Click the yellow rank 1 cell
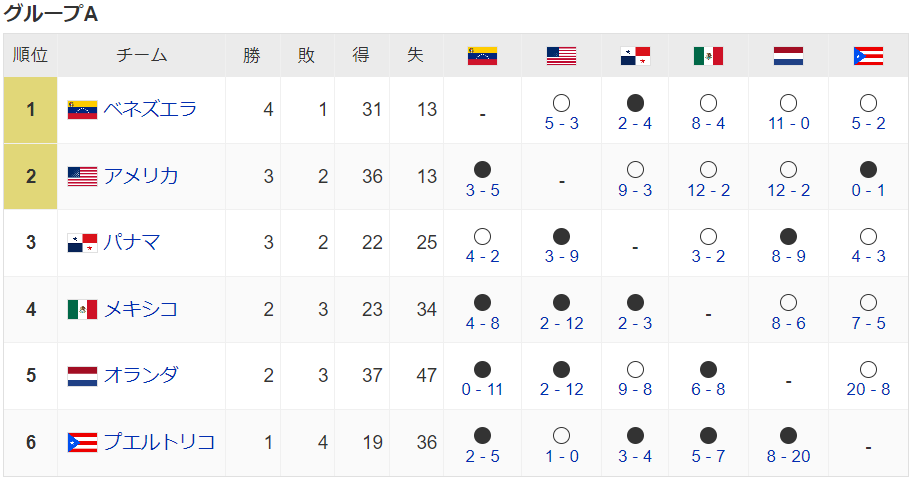Viewport: 913px width, 481px height. click(30, 110)
